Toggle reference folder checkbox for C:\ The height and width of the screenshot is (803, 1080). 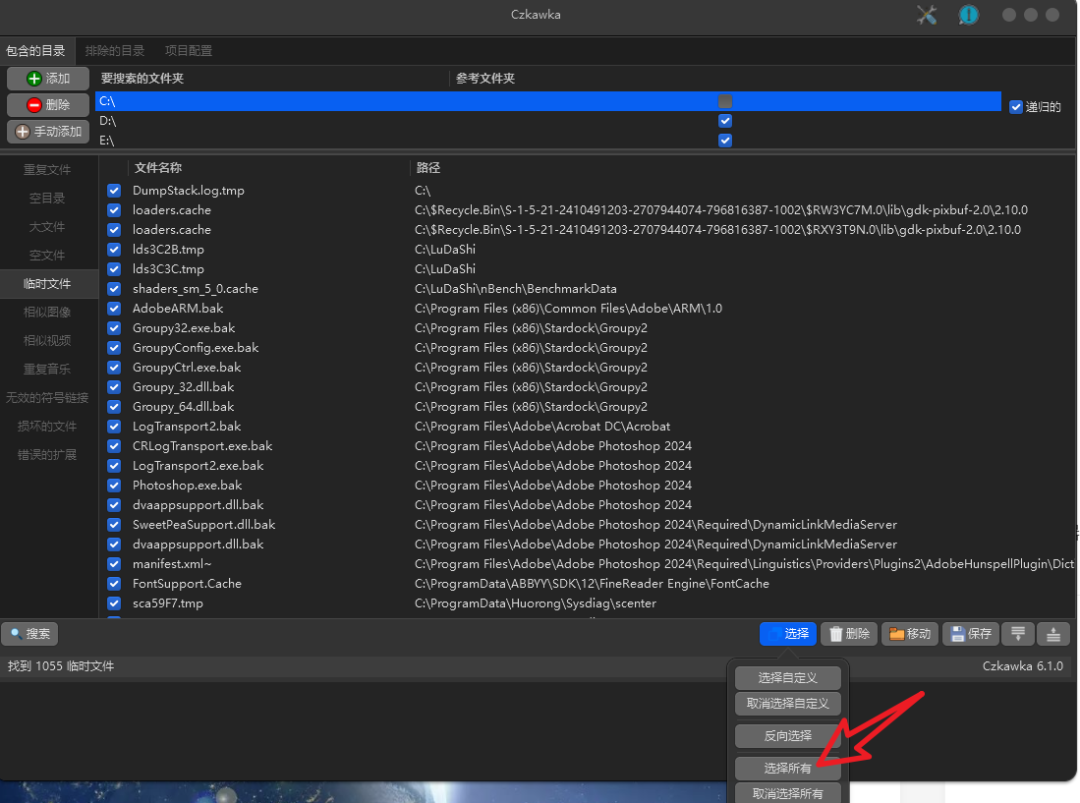point(725,101)
